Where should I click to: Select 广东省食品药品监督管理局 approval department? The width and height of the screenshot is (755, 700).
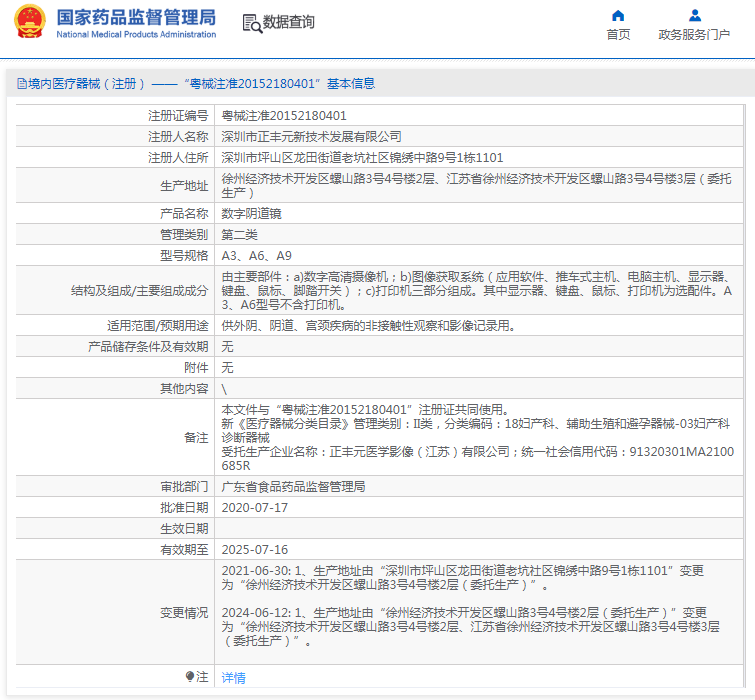pyautogui.click(x=293, y=487)
